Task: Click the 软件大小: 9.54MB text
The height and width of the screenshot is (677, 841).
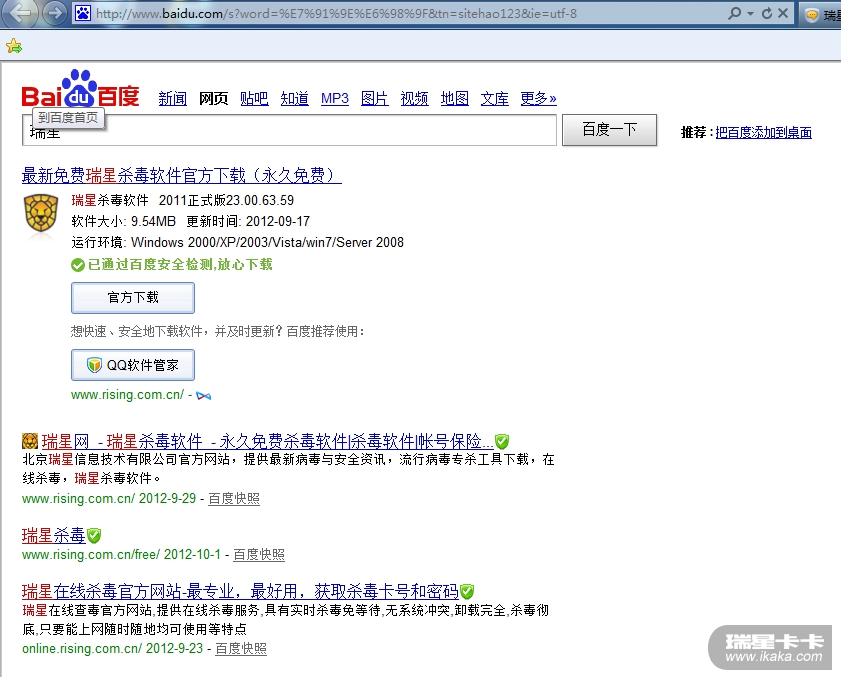Action: point(123,222)
